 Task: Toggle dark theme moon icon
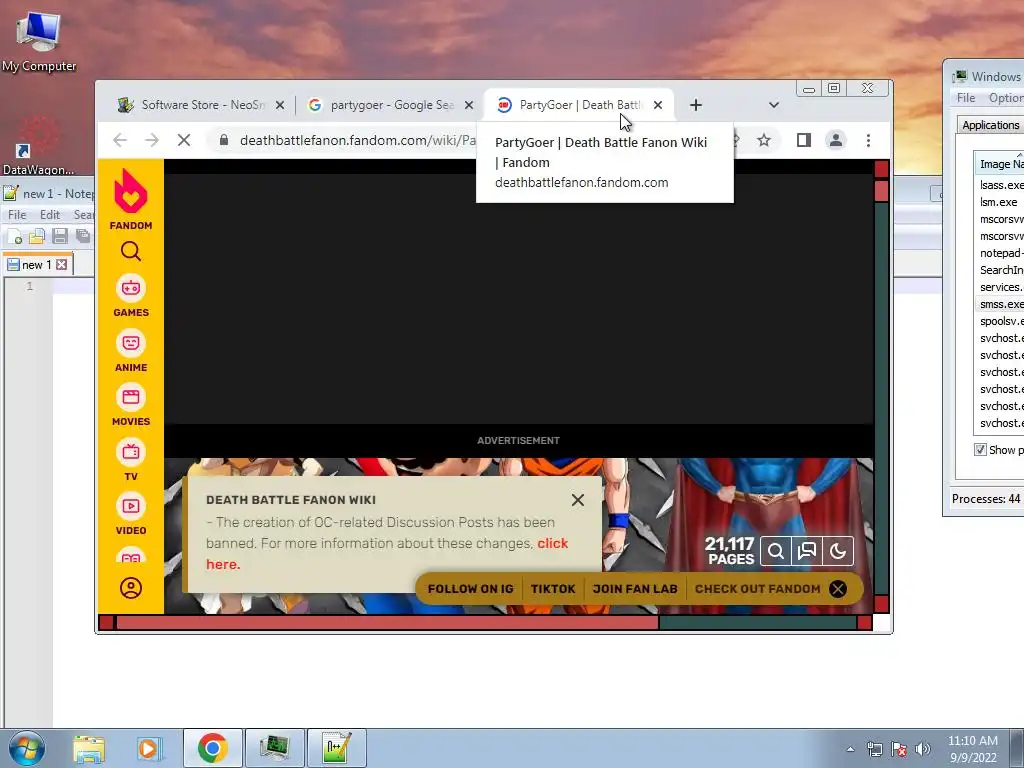[x=838, y=551]
